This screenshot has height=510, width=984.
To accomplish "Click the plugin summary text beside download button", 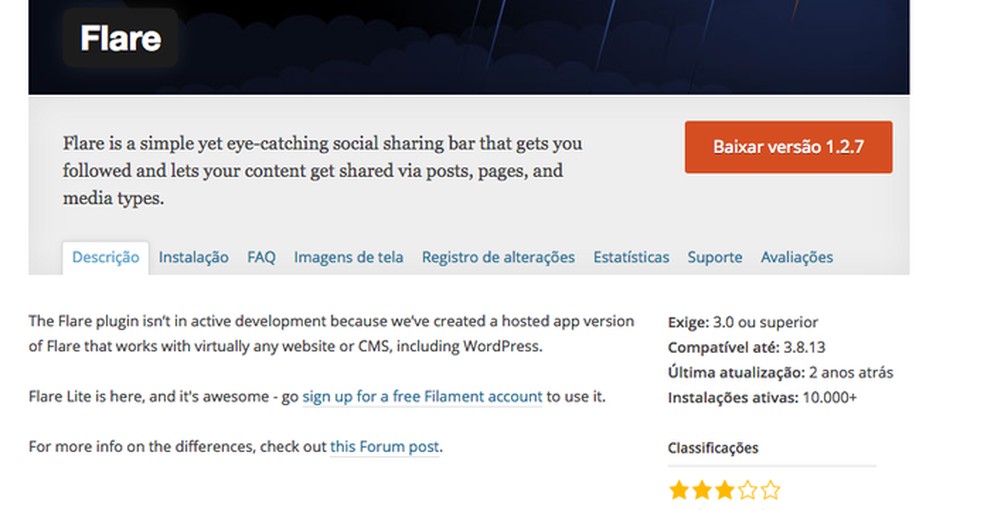I will click(322, 171).
